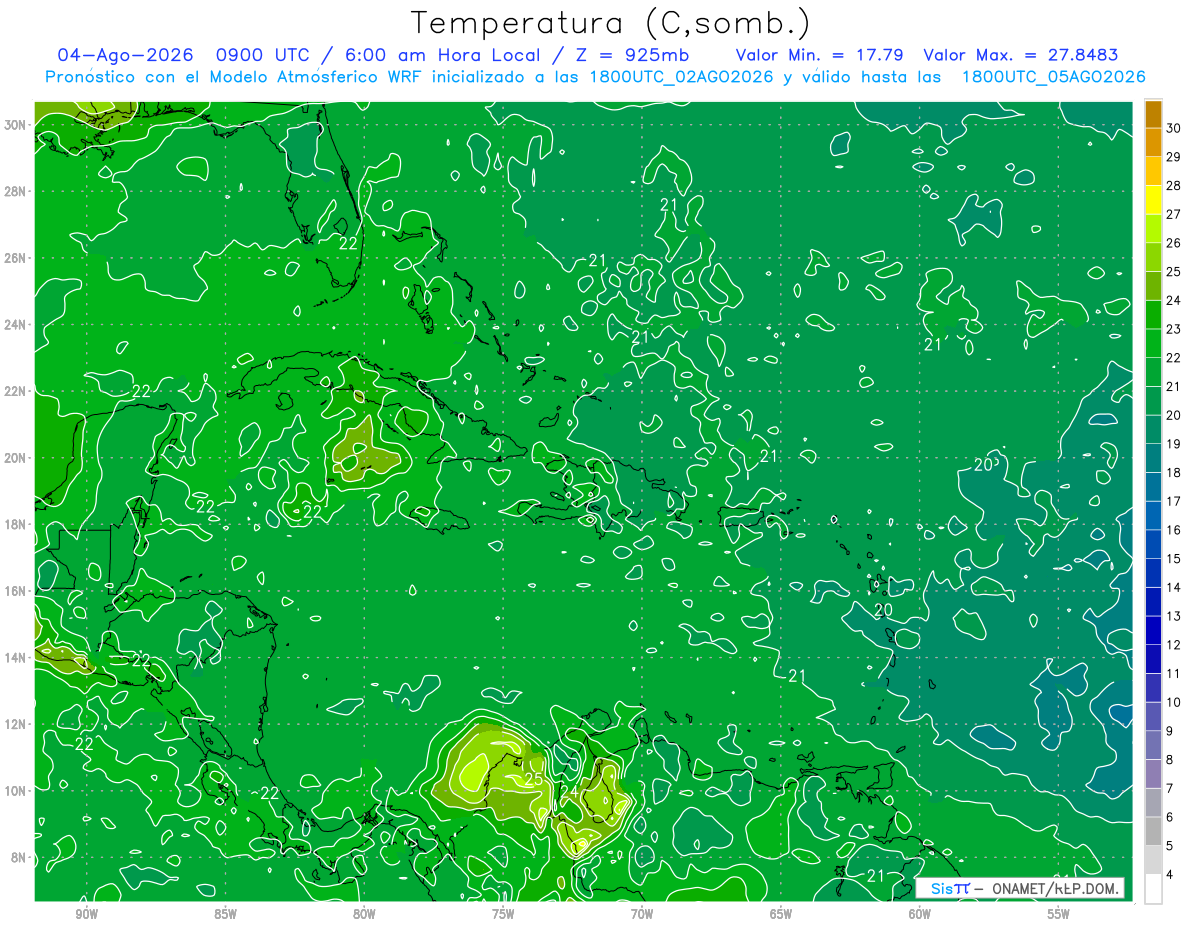Viewport: 1200px width, 927px height.
Task: Click the color scale label '23'
Action: 1174,329
